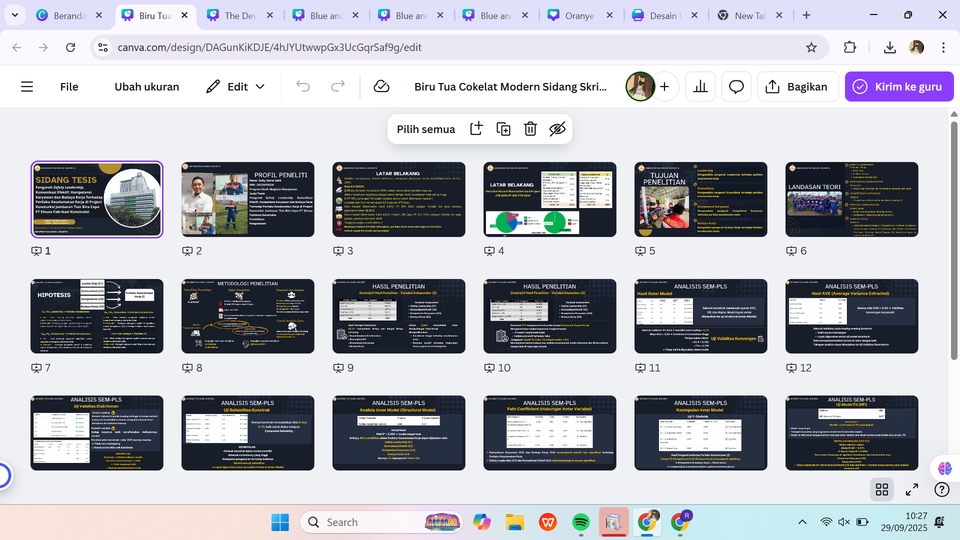This screenshot has width=960, height=540.
Task: Add collaborator with plus button
Action: 664,87
